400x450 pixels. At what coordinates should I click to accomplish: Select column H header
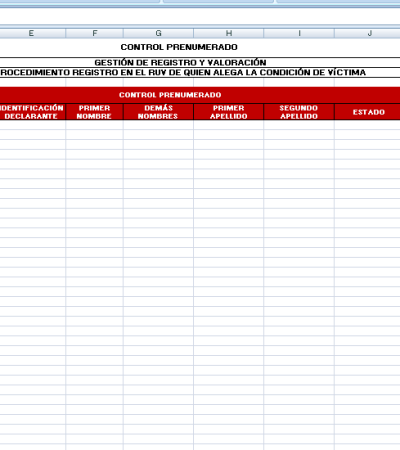229,33
